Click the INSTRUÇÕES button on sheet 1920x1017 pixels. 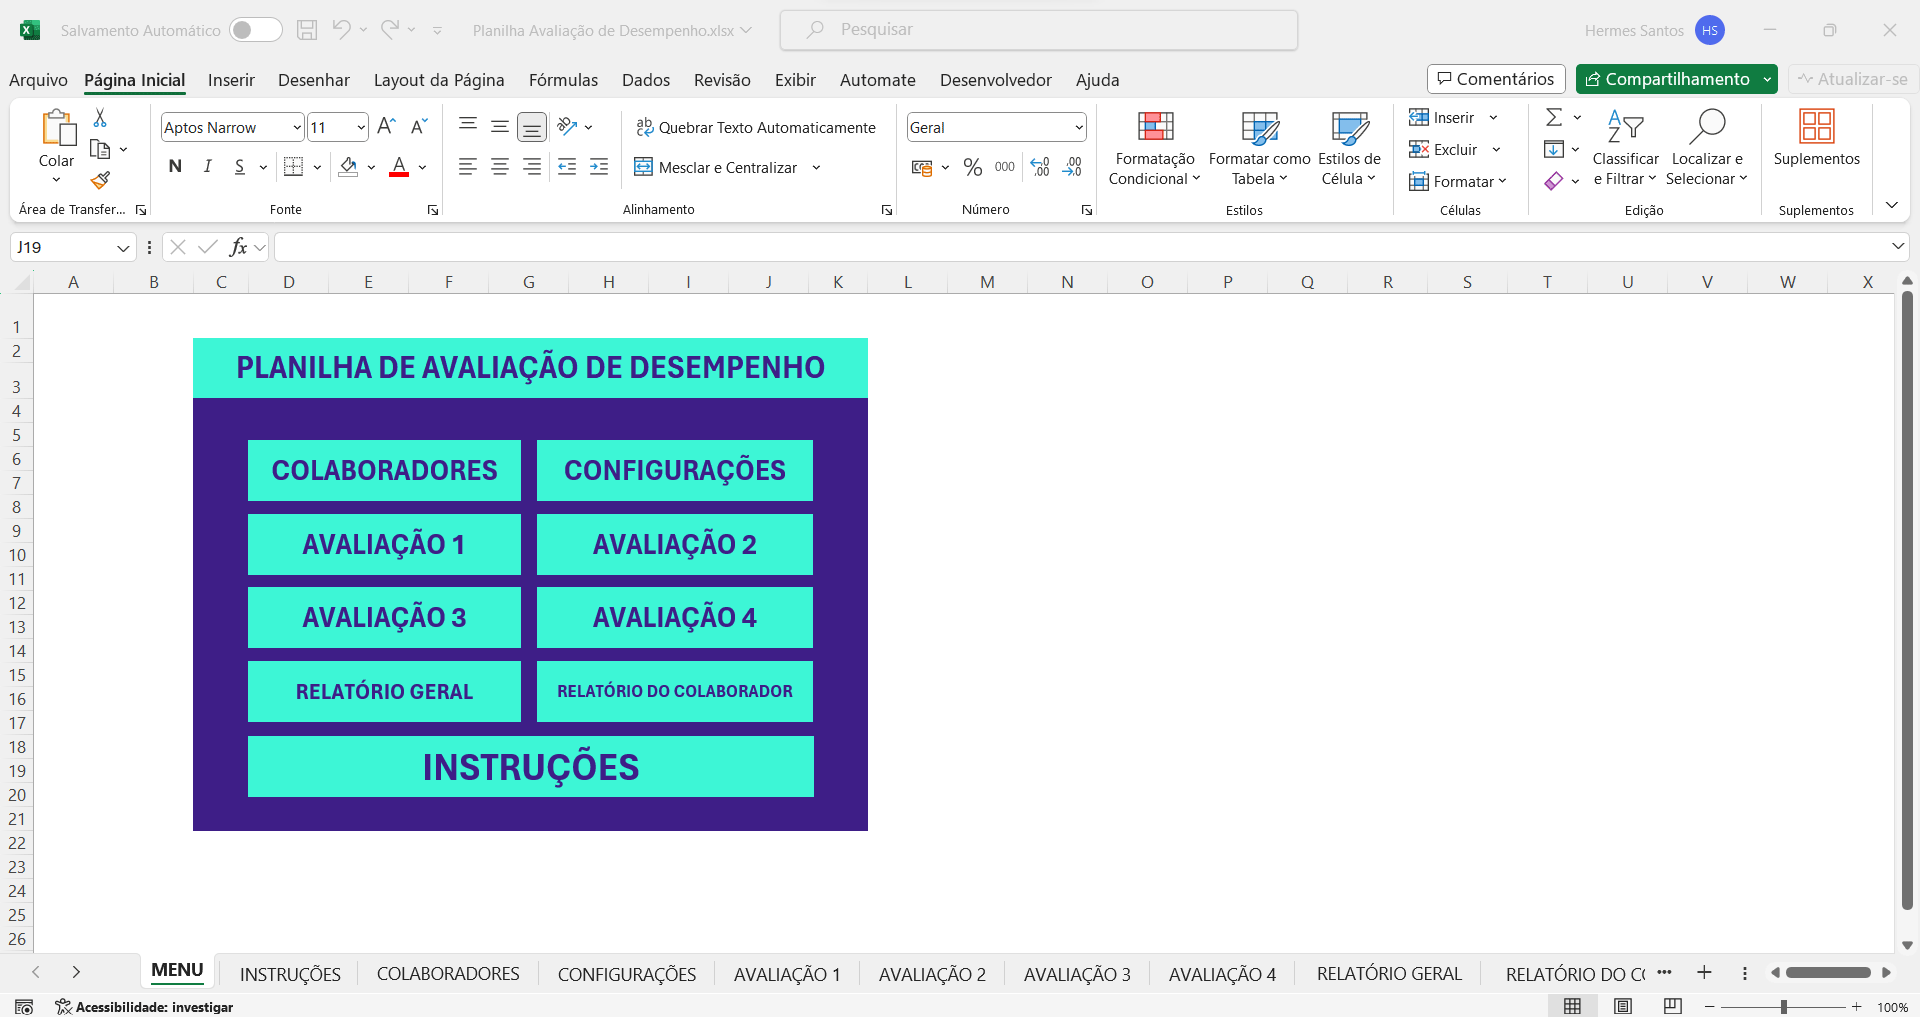[531, 767]
